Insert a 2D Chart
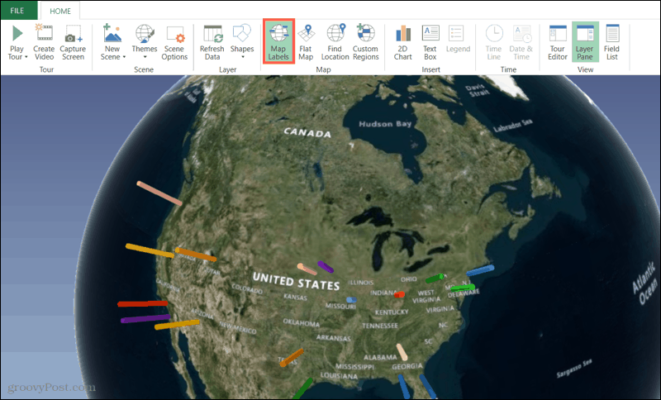Screen dimensions: 661x400 [x=403, y=40]
